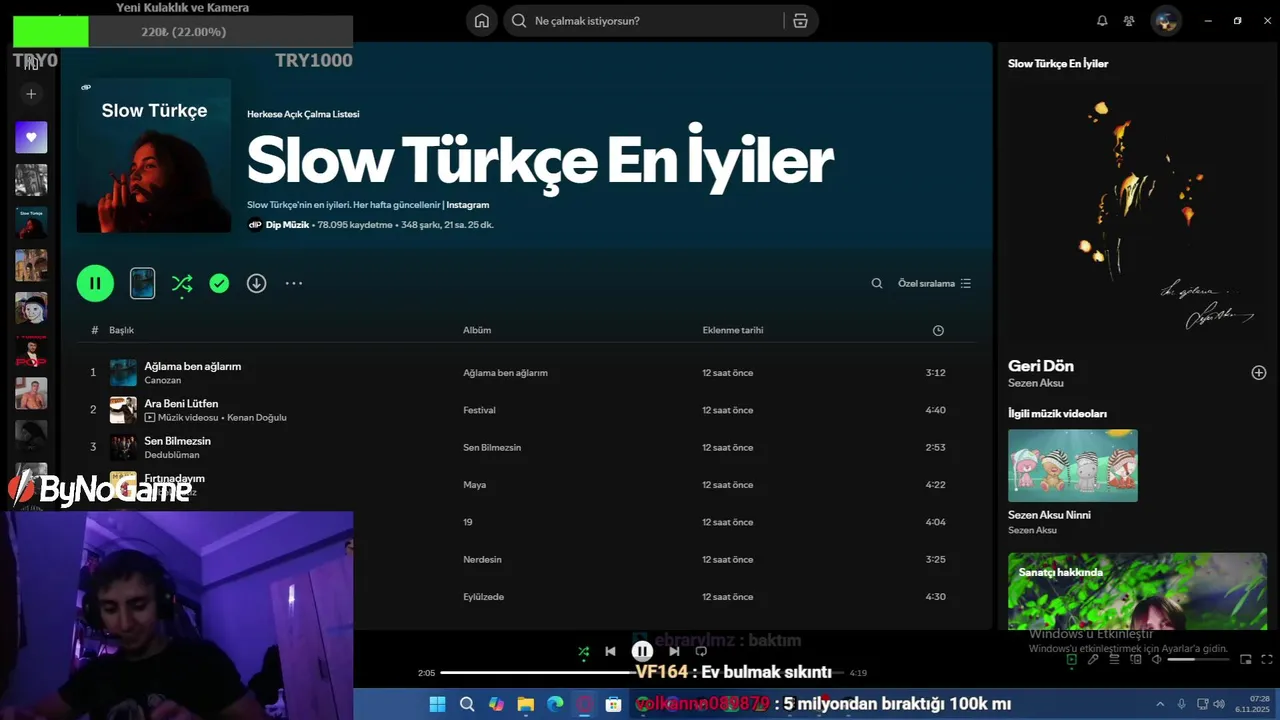Toggle repeat mode in player bar
This screenshot has width=1280, height=720.
(701, 652)
